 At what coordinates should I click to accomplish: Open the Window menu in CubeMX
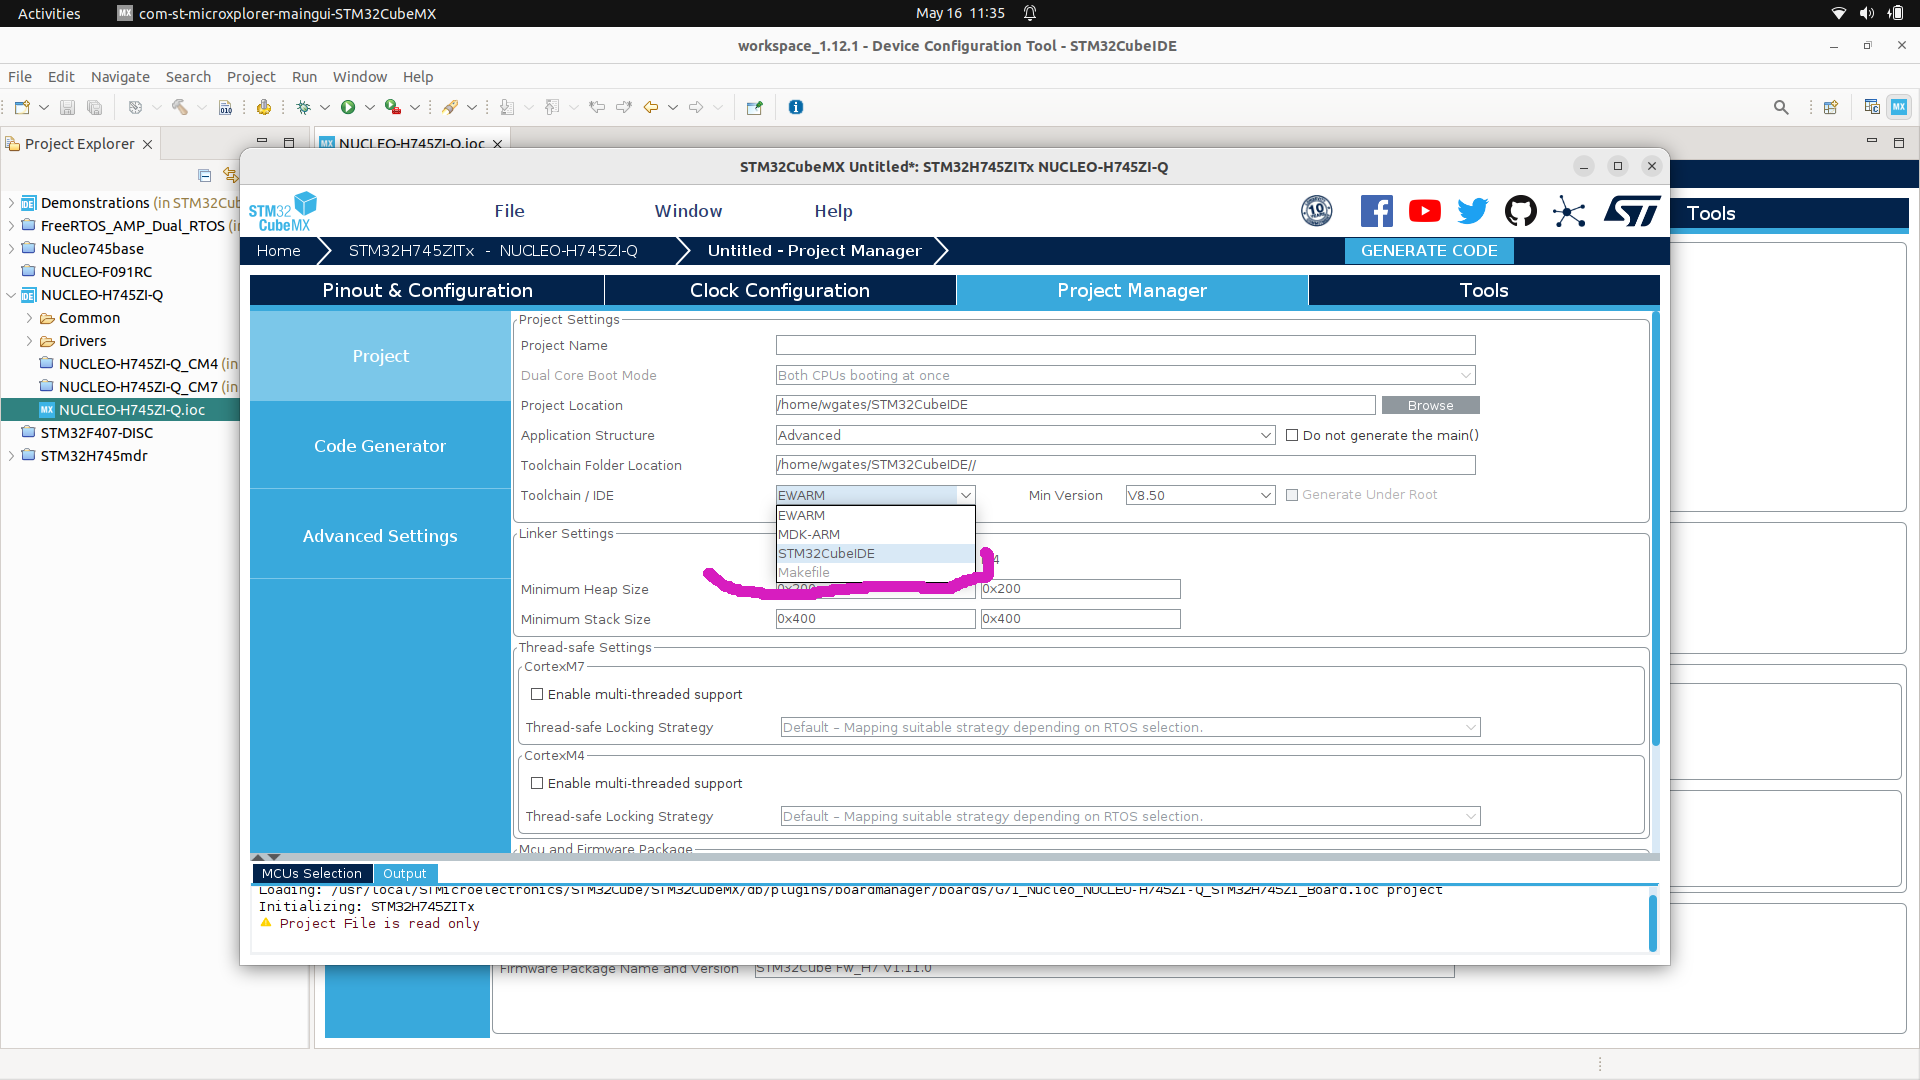click(x=688, y=211)
